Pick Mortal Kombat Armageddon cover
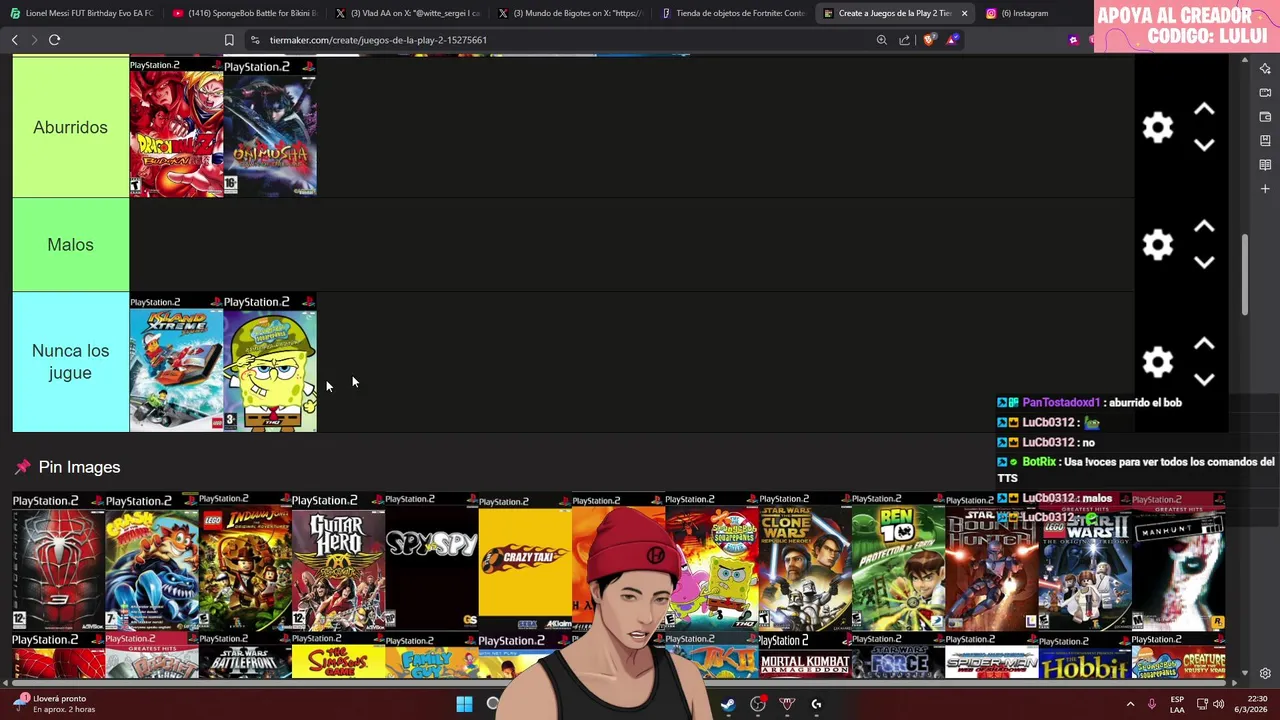The image size is (1280, 720). coord(805,655)
